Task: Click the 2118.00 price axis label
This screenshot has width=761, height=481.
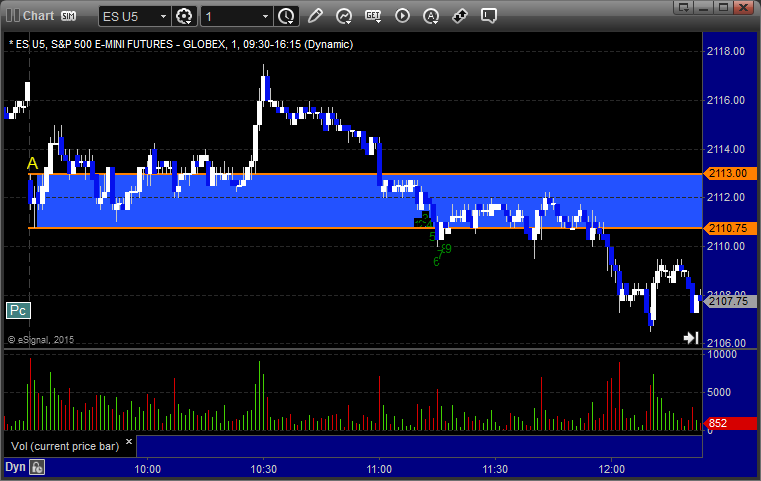Action: [726, 51]
